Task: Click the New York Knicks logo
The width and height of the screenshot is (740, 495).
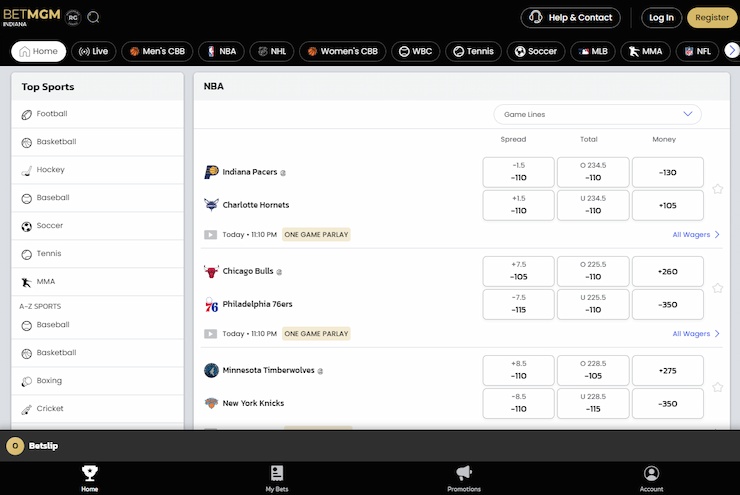Action: click(211, 403)
